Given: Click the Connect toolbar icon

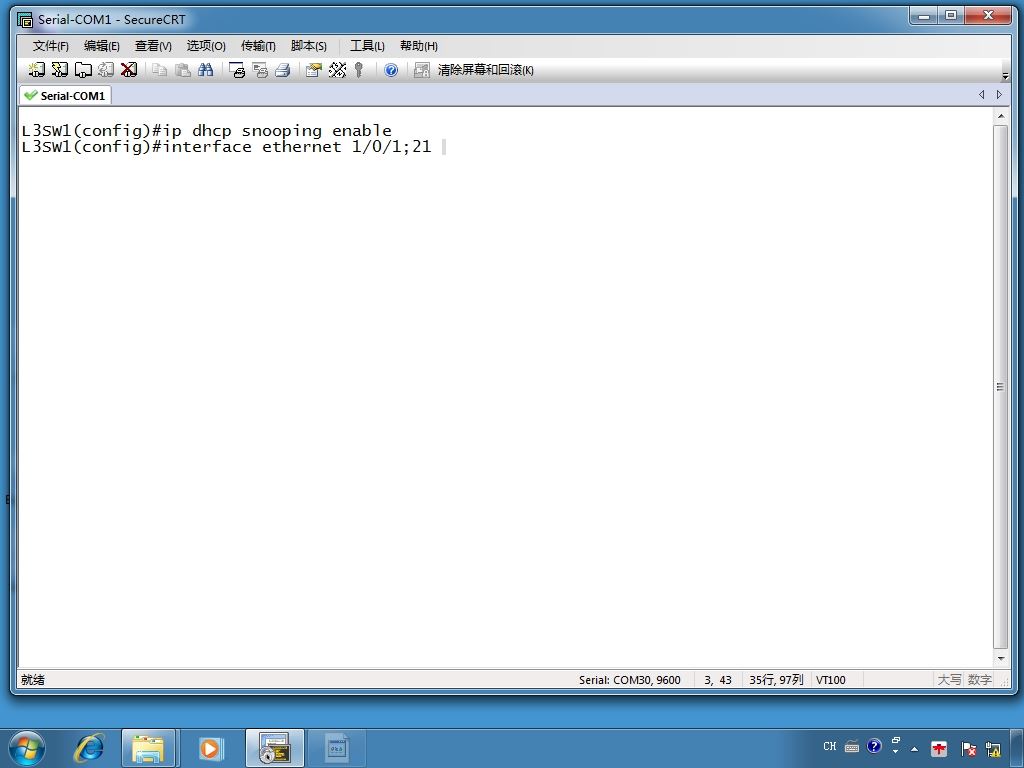Looking at the screenshot, I should 37,70.
